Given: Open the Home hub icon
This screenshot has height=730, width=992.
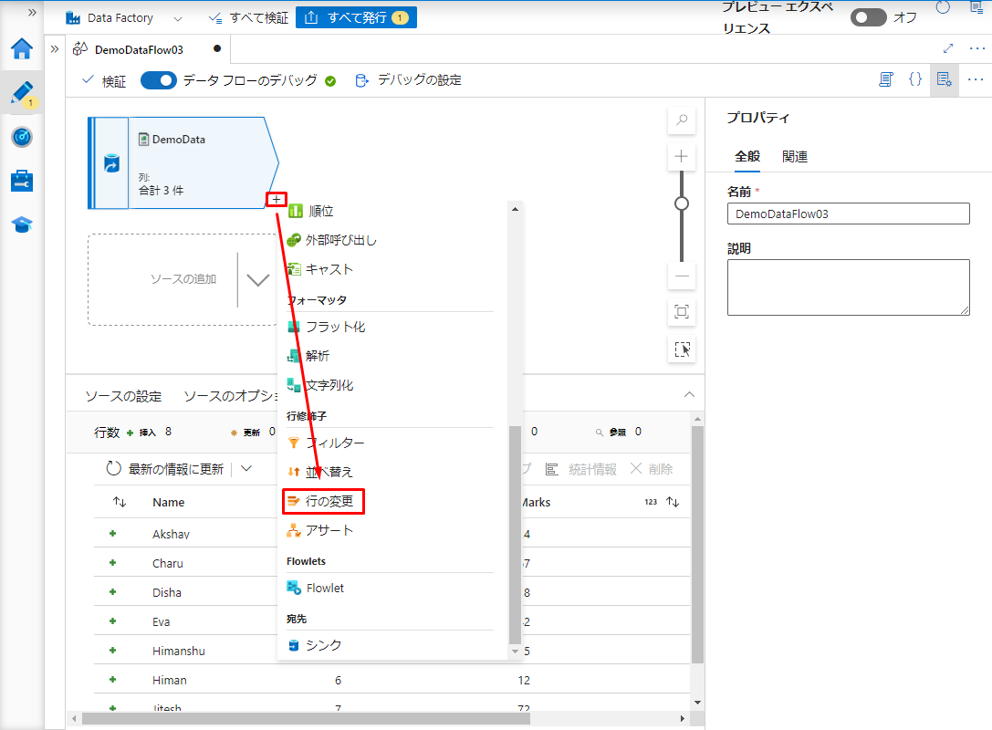Looking at the screenshot, I should pyautogui.click(x=22, y=48).
